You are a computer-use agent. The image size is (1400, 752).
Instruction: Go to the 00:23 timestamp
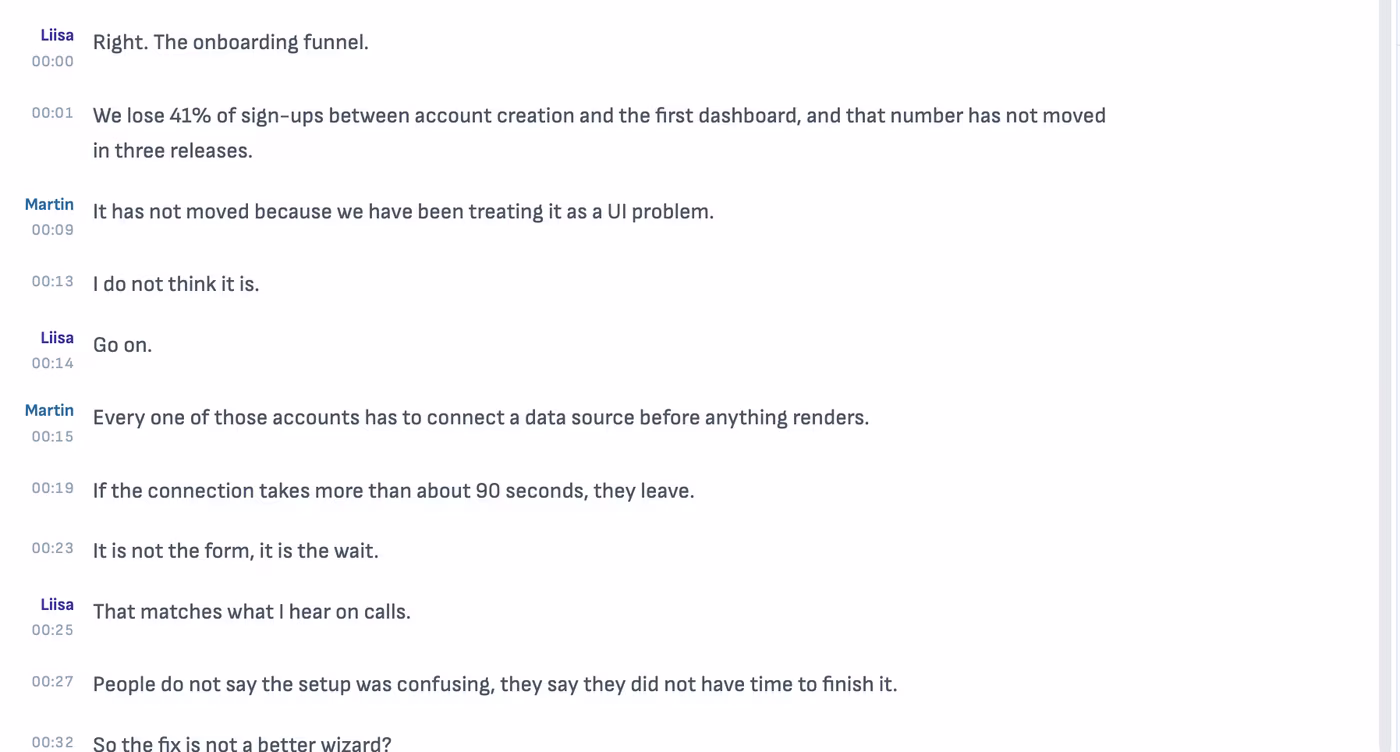52,548
